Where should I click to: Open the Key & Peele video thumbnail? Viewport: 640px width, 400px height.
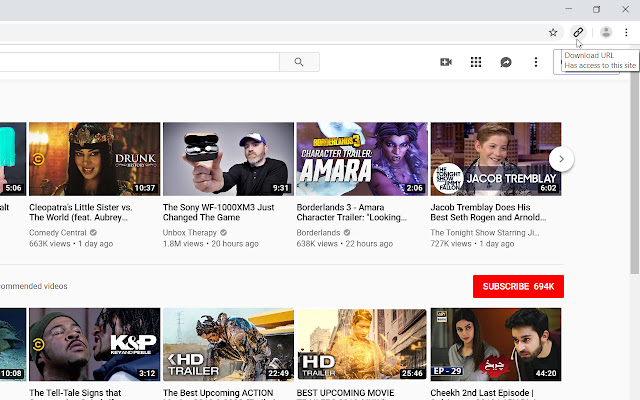(x=94, y=344)
